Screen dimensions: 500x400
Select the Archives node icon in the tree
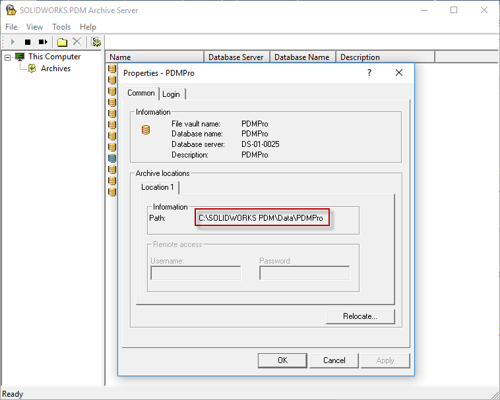pos(32,69)
